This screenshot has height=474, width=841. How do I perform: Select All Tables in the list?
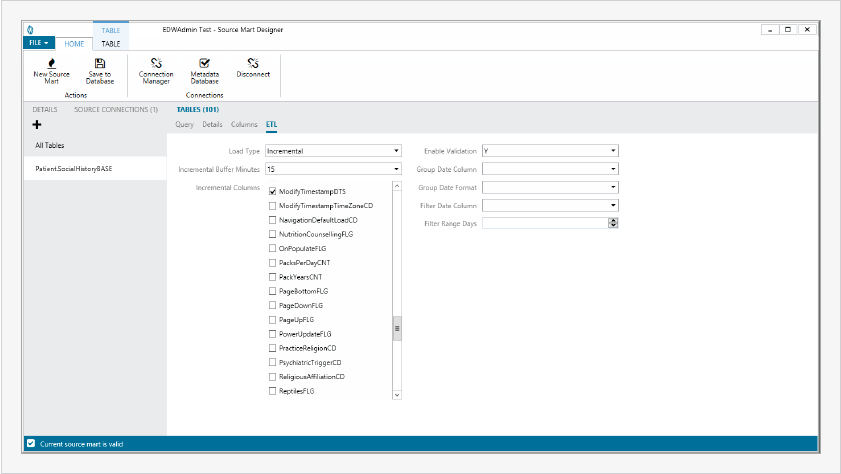95,145
